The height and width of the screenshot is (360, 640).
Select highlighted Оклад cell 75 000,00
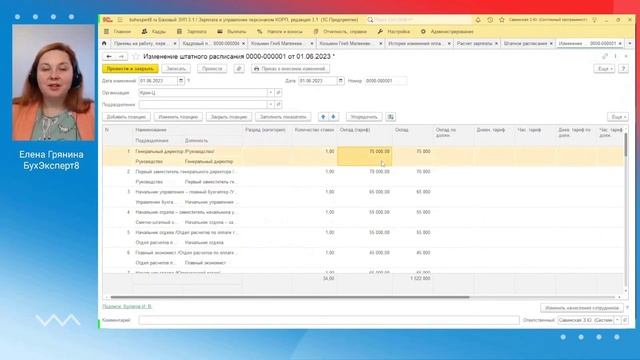[x=364, y=156]
